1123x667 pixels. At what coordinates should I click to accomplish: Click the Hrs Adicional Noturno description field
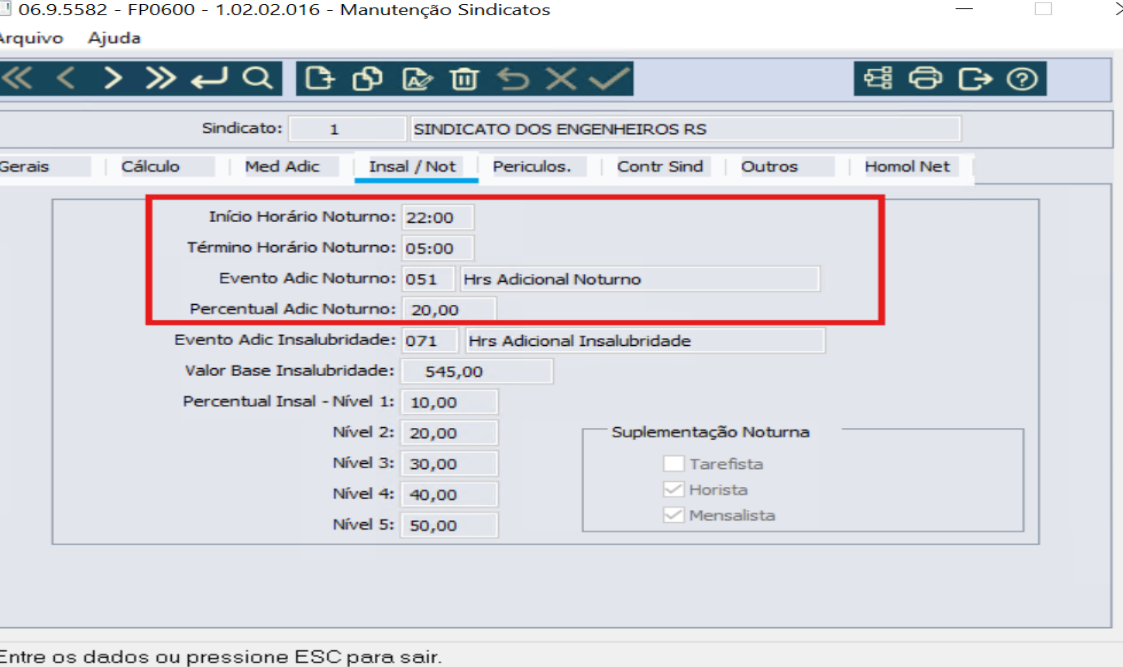click(x=640, y=279)
